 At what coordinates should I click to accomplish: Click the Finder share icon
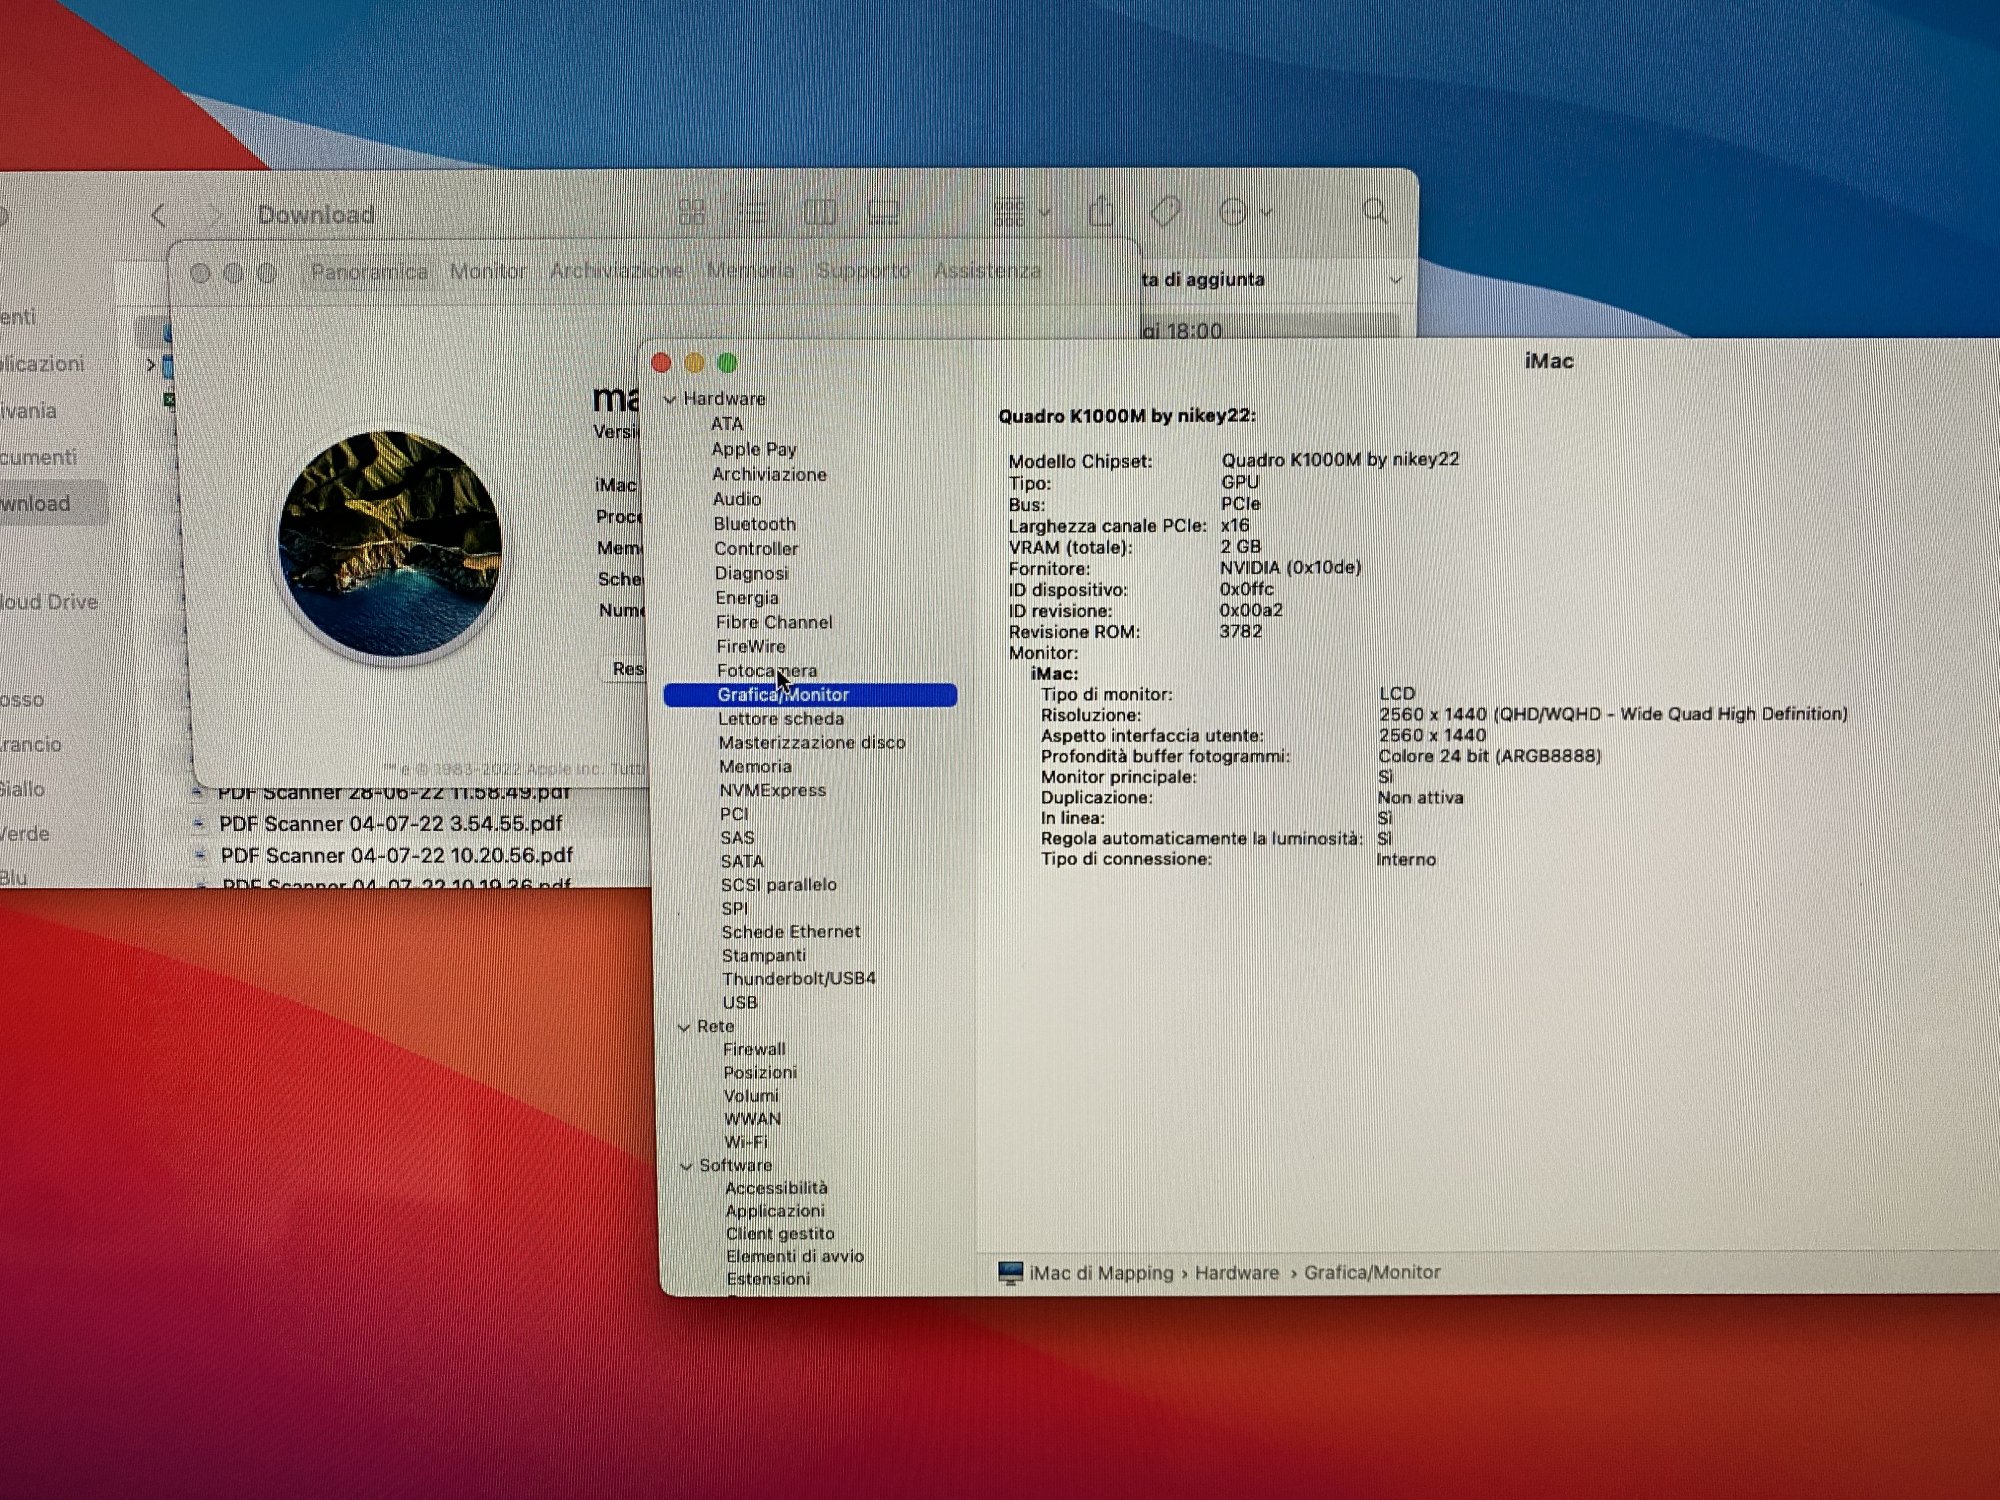[x=1101, y=211]
